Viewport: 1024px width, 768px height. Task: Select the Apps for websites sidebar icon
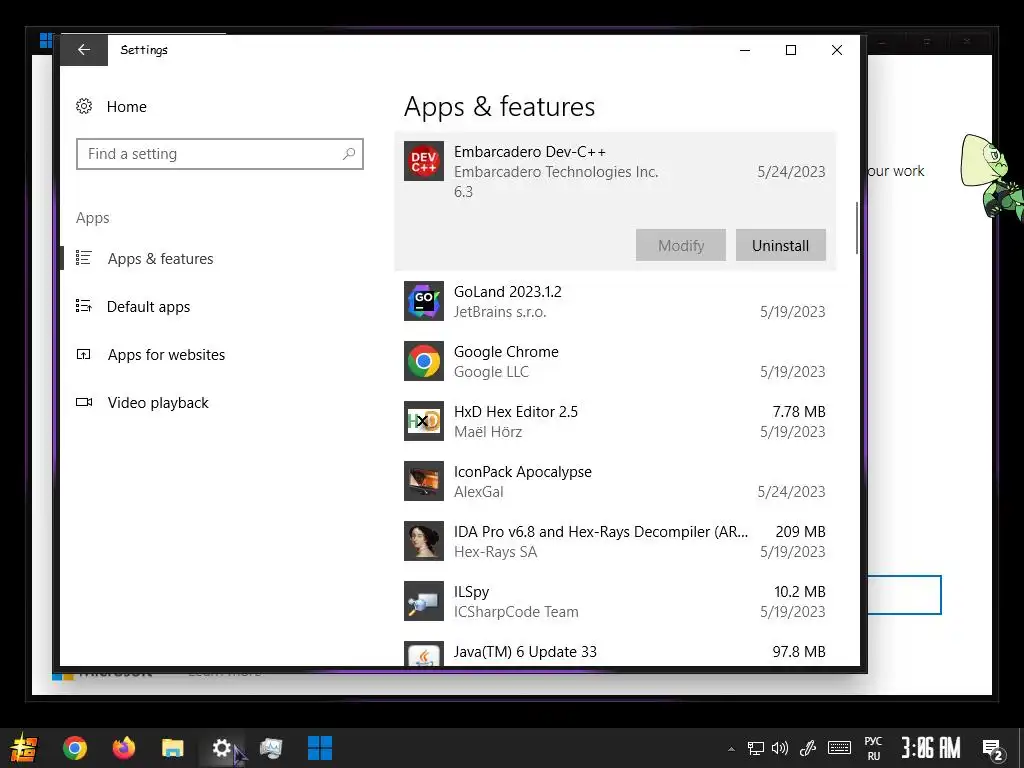coord(84,354)
